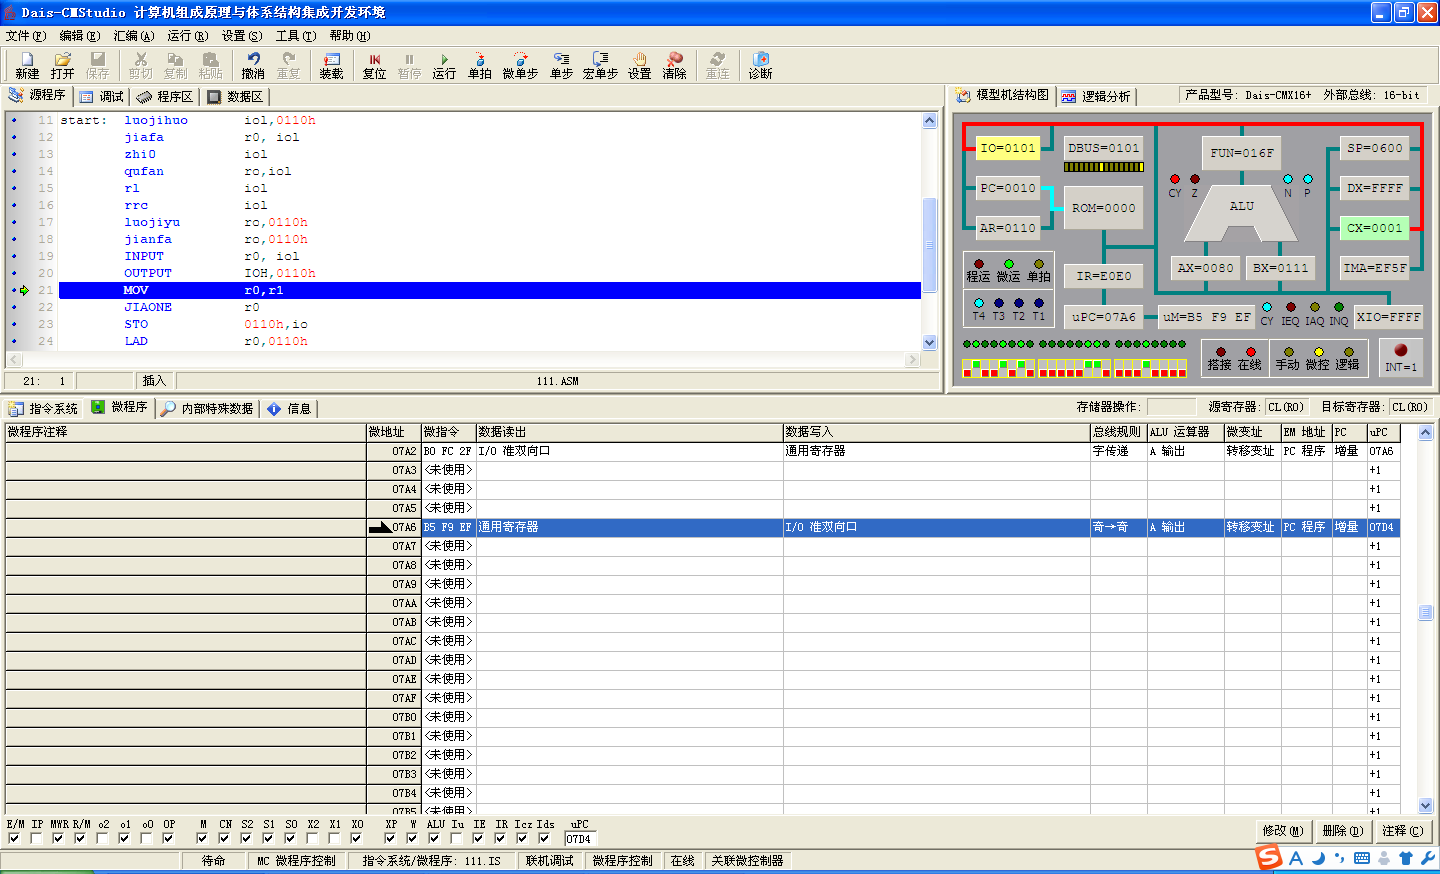The height and width of the screenshot is (874, 1440).
Task: Click the 设置 (Settings) hand toolbar icon
Action: pos(640,65)
